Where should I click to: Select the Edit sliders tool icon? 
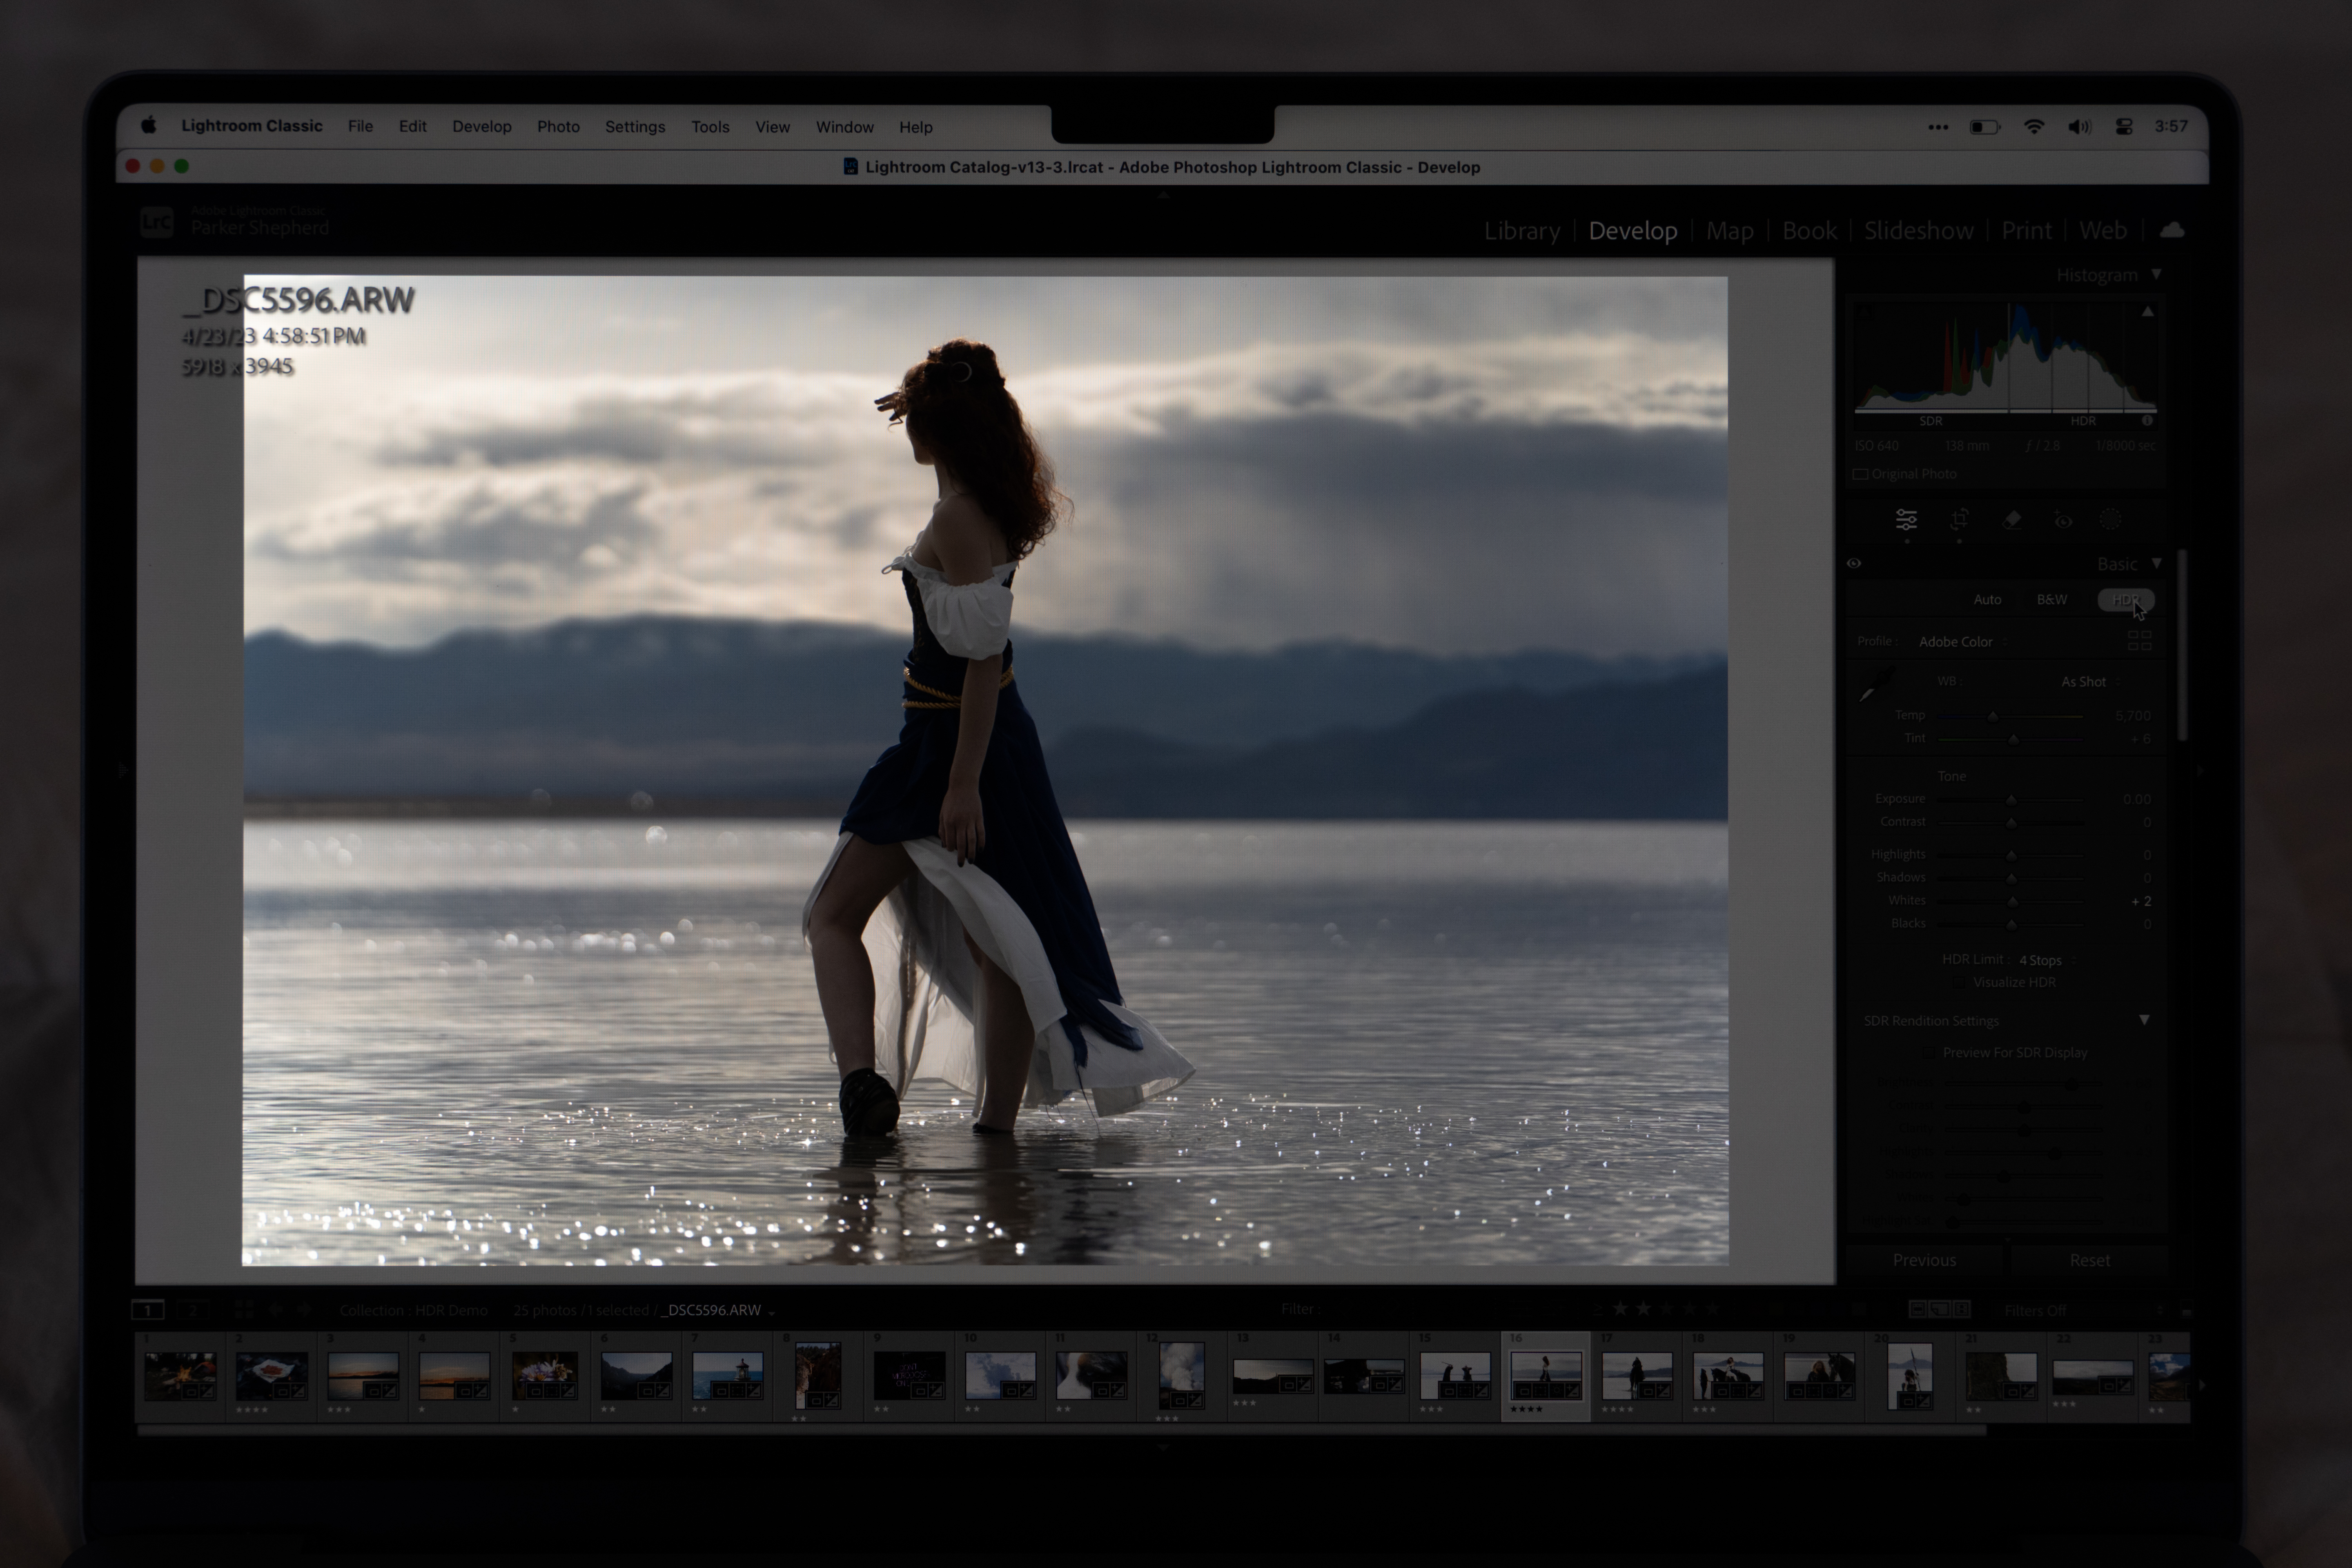pyautogui.click(x=1906, y=519)
